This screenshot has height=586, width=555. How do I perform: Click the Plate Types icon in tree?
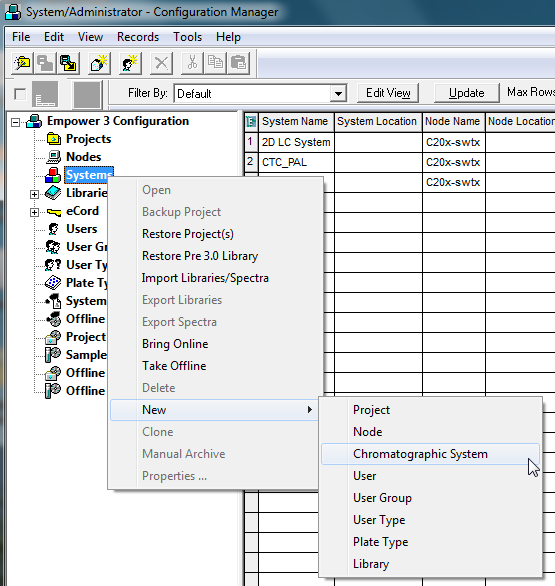pos(53,283)
